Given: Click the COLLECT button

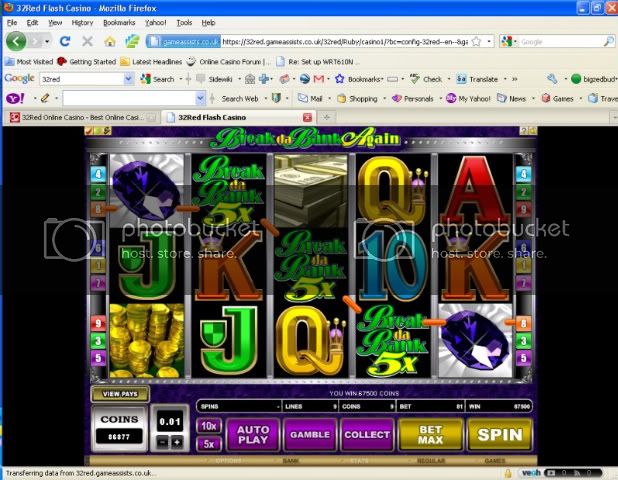Looking at the screenshot, I should click(x=367, y=435).
